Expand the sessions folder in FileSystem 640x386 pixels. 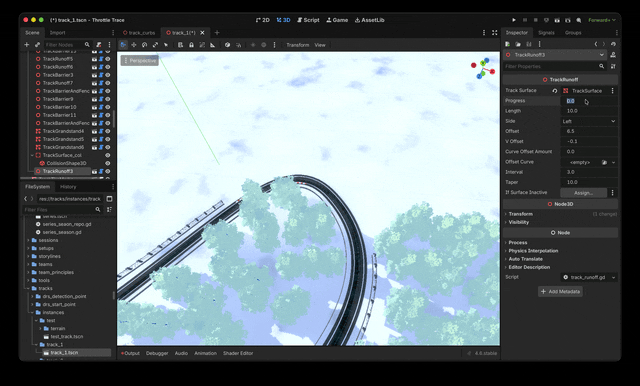pos(28,240)
